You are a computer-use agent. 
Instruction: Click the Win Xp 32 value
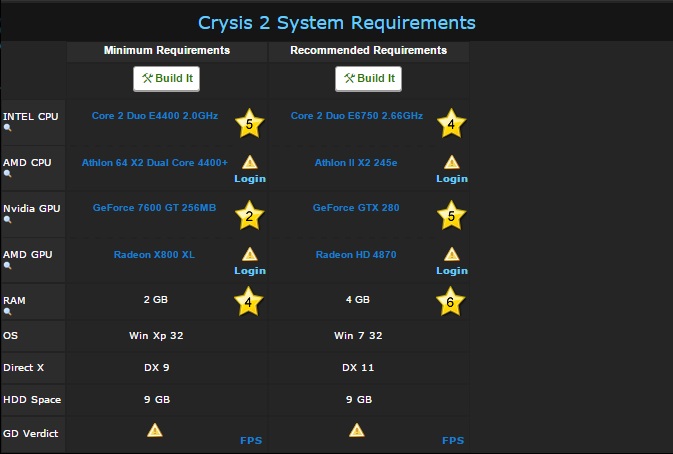pos(156,336)
